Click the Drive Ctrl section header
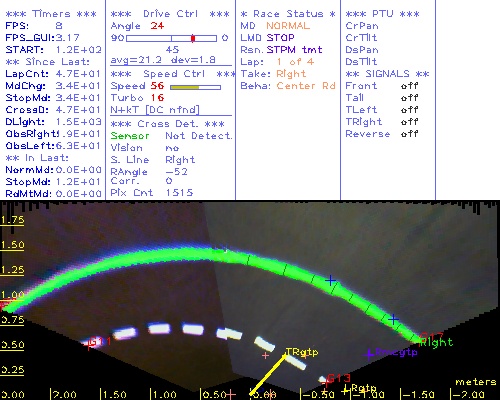The image size is (500, 400). click(170, 14)
